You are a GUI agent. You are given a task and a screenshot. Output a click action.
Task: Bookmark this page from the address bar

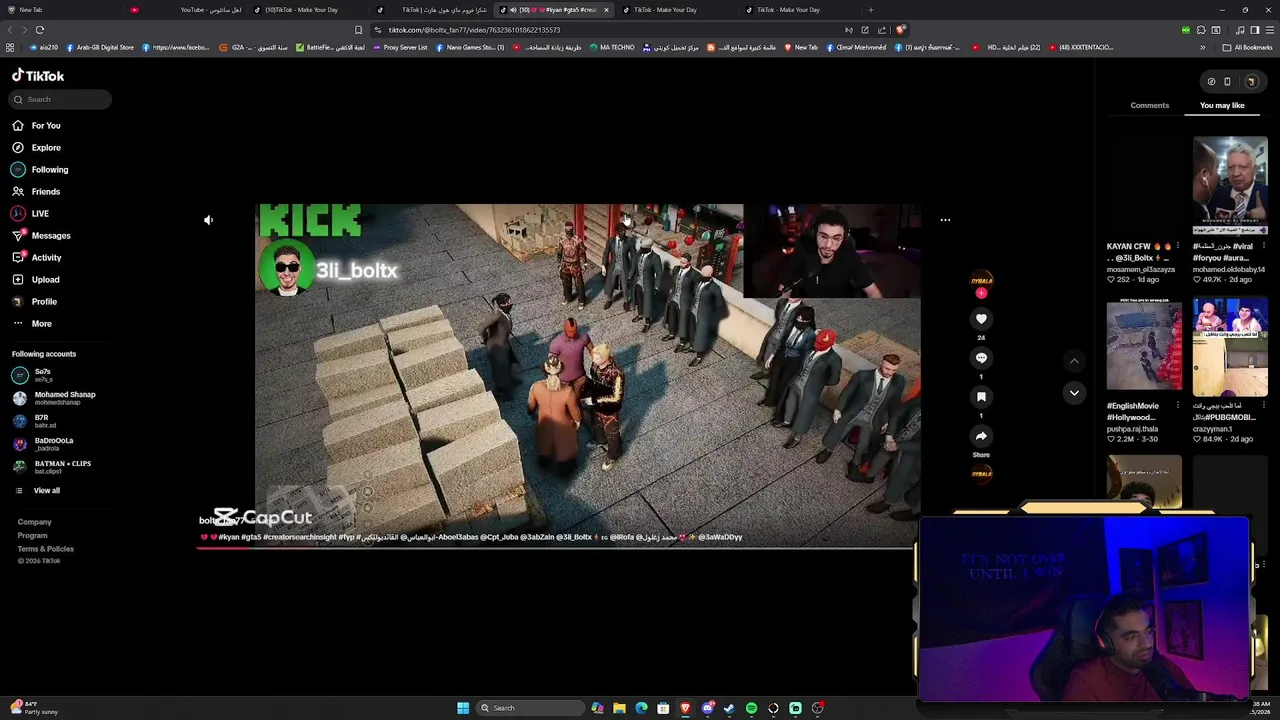tap(358, 30)
